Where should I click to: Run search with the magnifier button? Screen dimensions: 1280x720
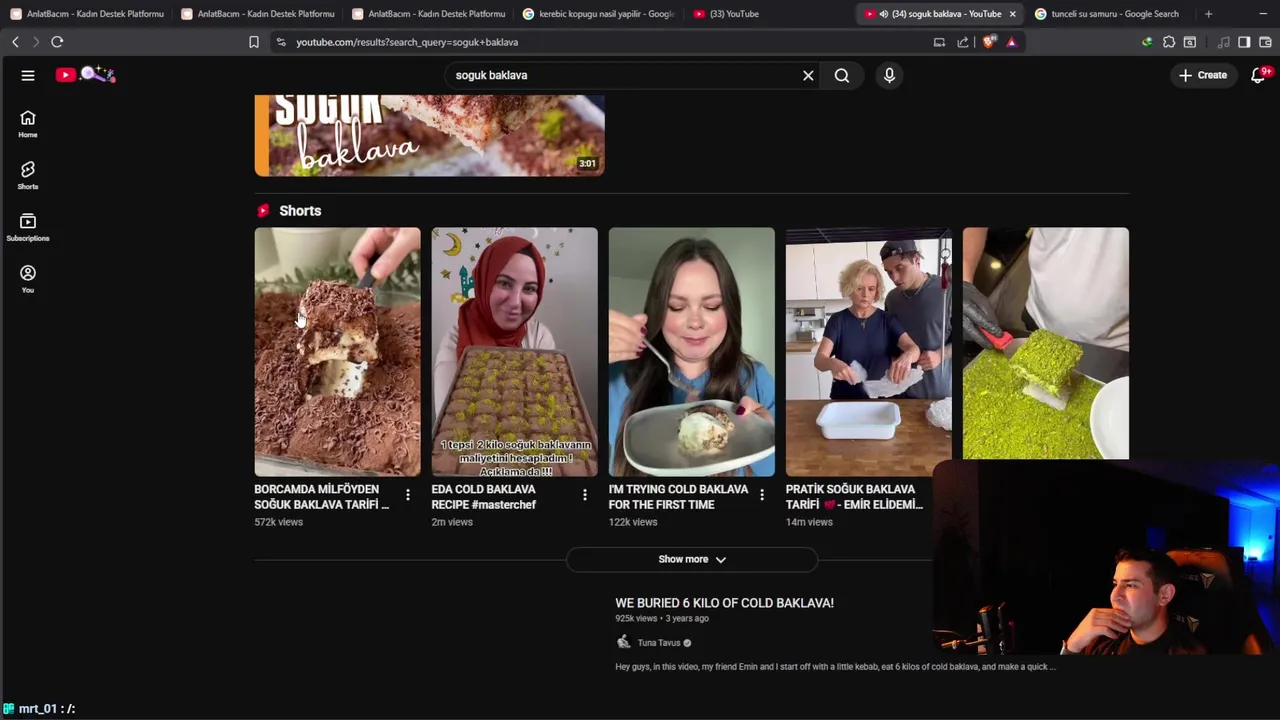tap(842, 75)
